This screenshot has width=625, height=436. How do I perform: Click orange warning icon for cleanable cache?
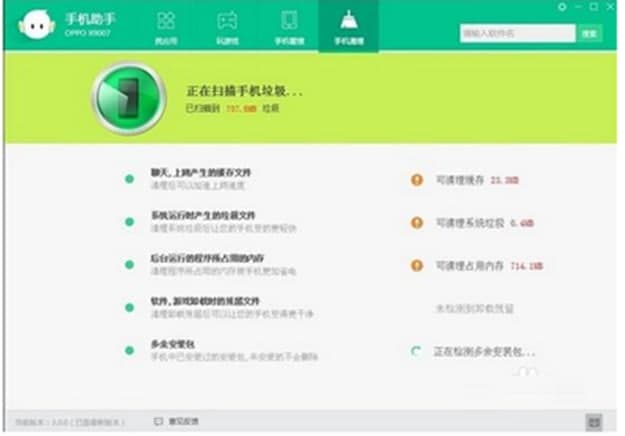click(417, 180)
